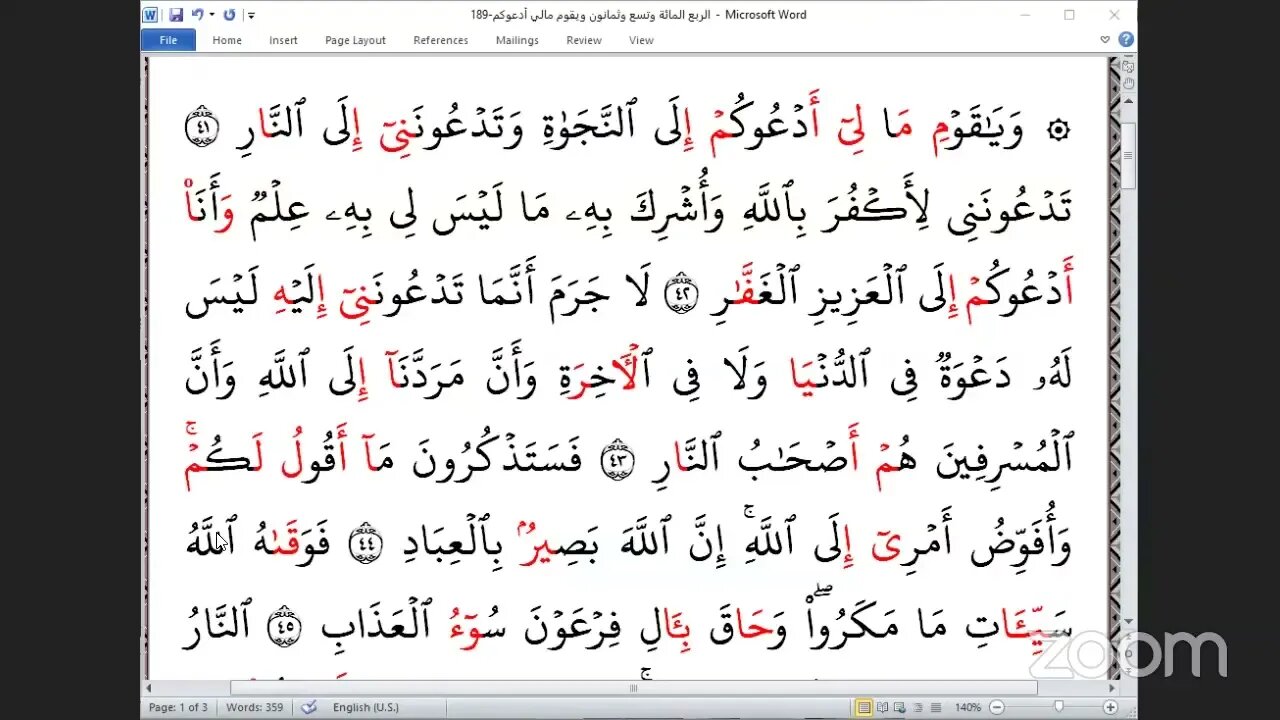Click the Zoom In plus button
The width and height of the screenshot is (1280, 720).
click(1110, 707)
